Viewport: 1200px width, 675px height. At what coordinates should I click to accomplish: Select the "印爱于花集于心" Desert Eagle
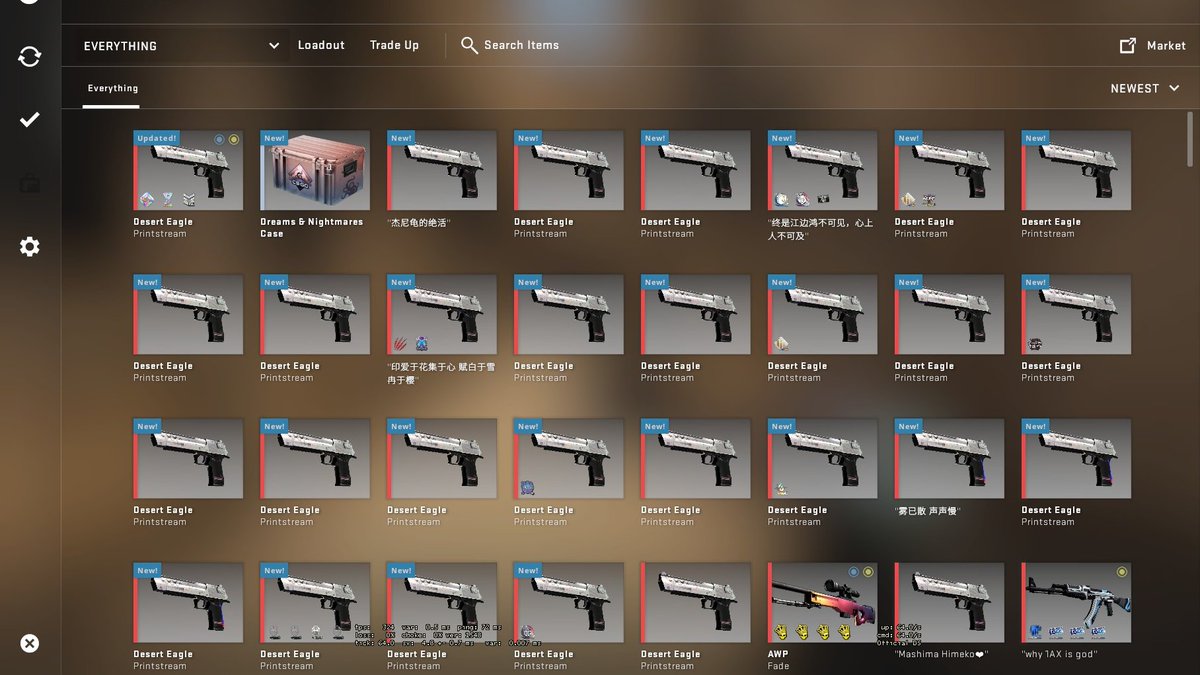[441, 314]
